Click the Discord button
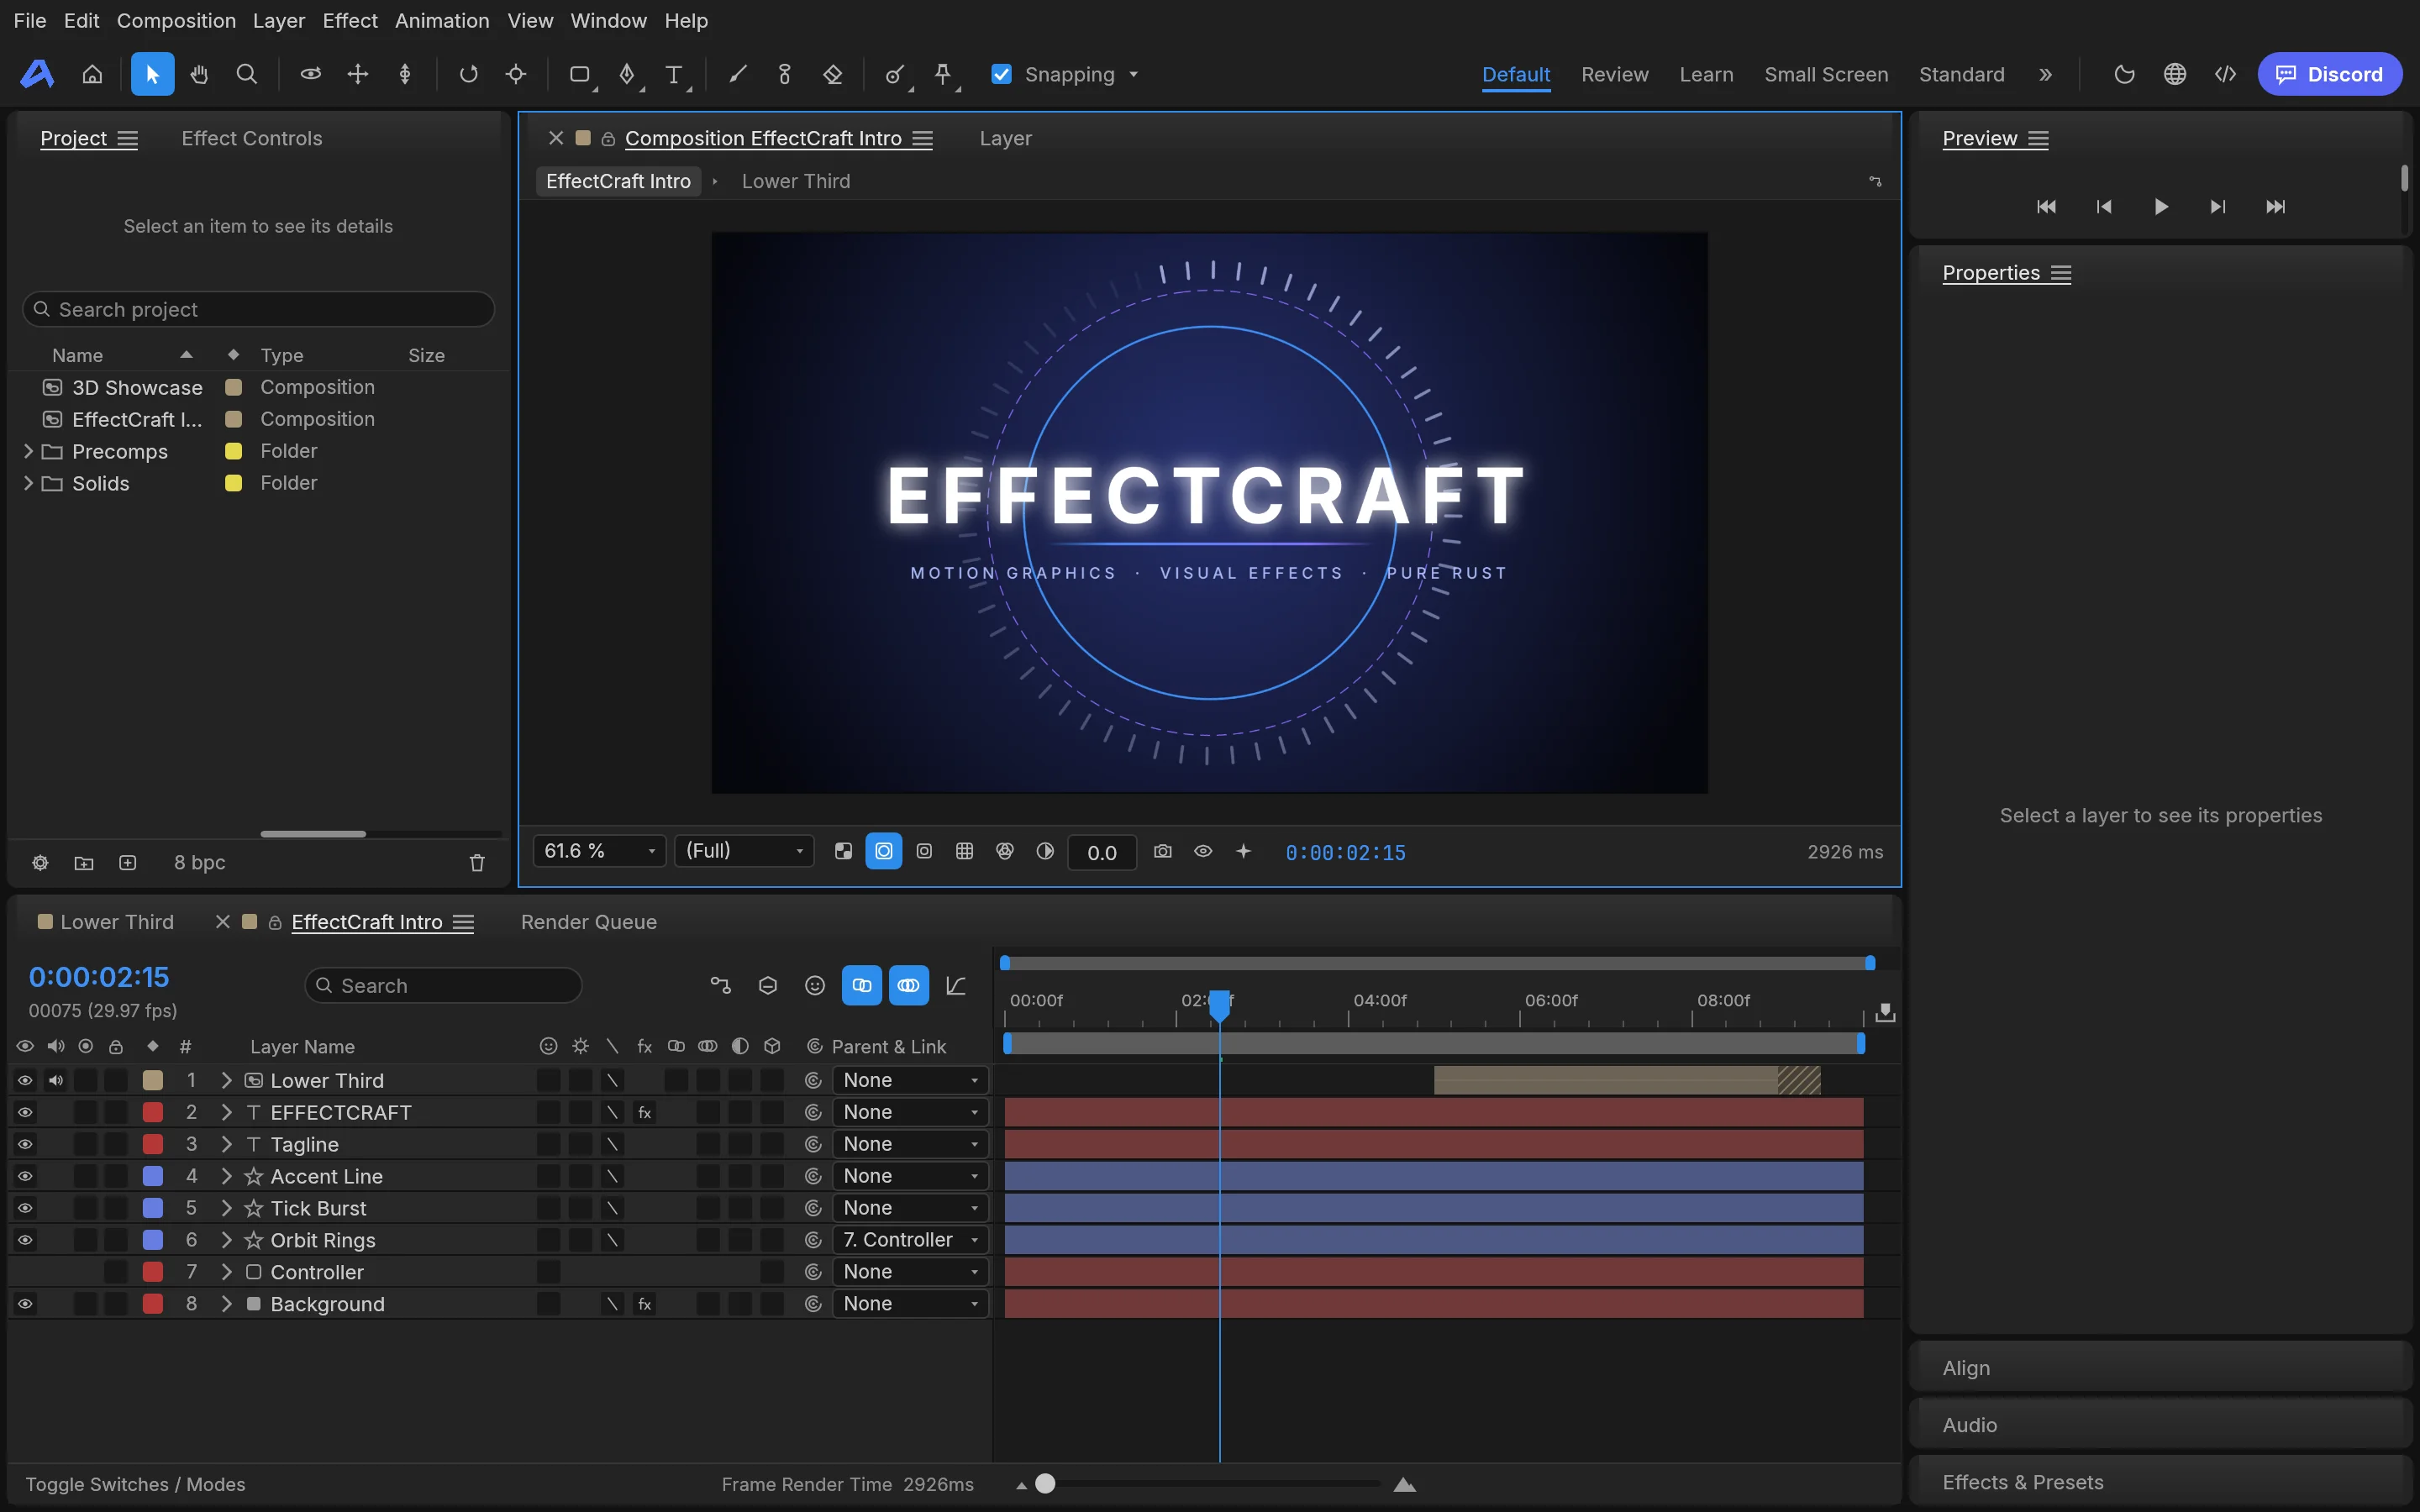Viewport: 2420px width, 1512px height. coord(2329,74)
